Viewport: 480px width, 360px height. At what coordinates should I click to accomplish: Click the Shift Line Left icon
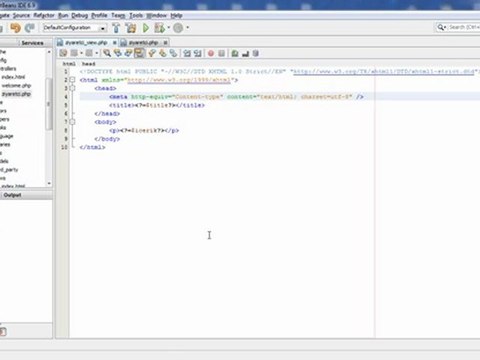click(x=187, y=53)
